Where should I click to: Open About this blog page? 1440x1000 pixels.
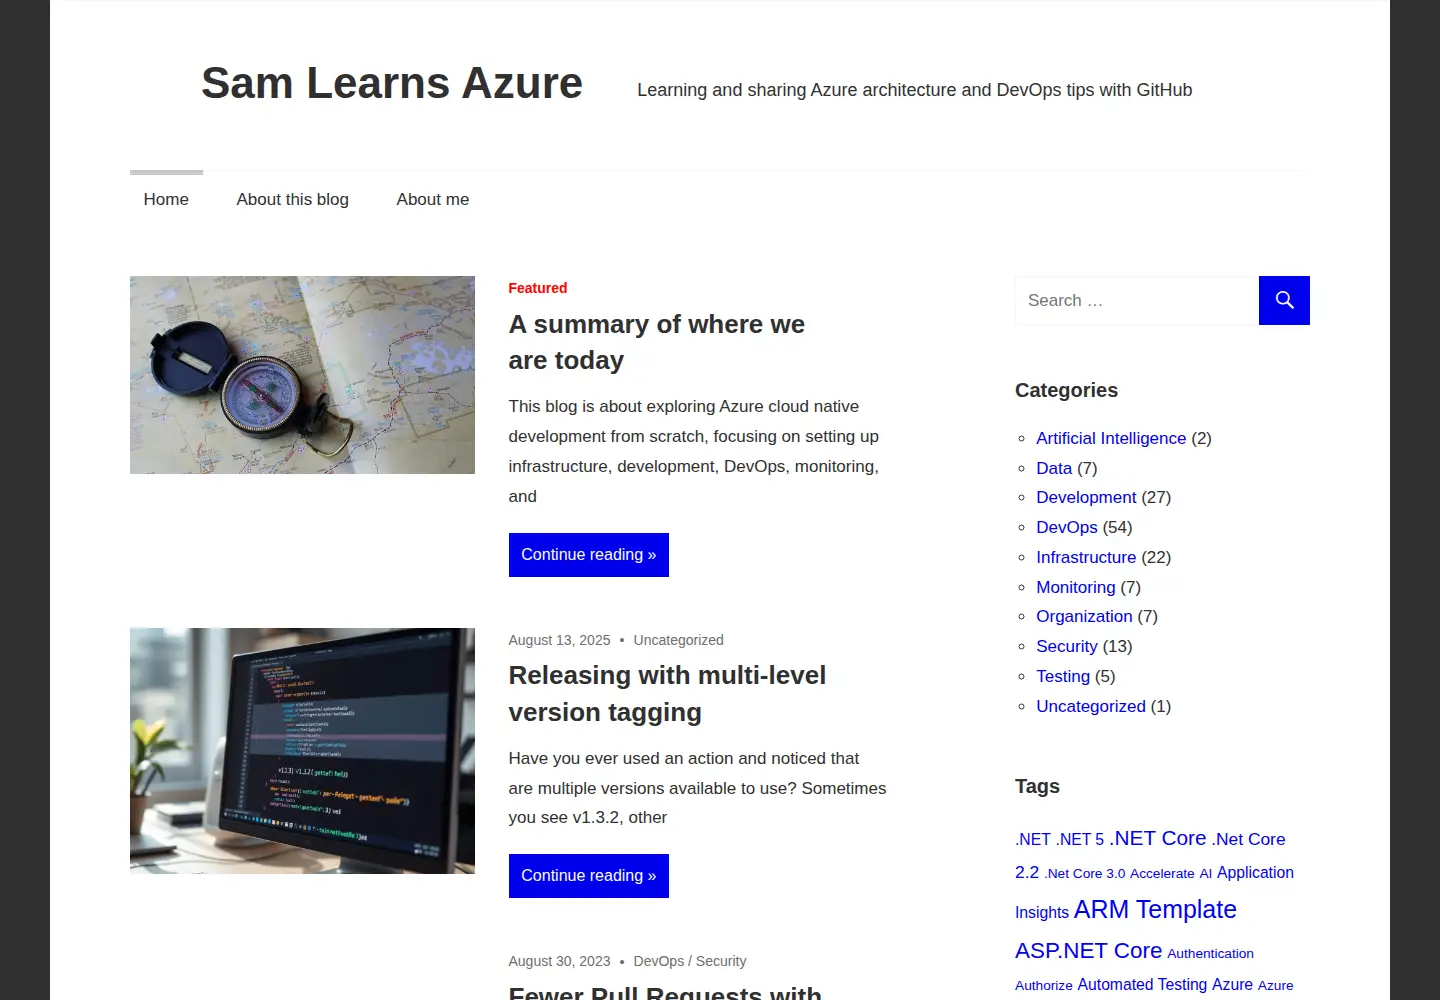[292, 199]
